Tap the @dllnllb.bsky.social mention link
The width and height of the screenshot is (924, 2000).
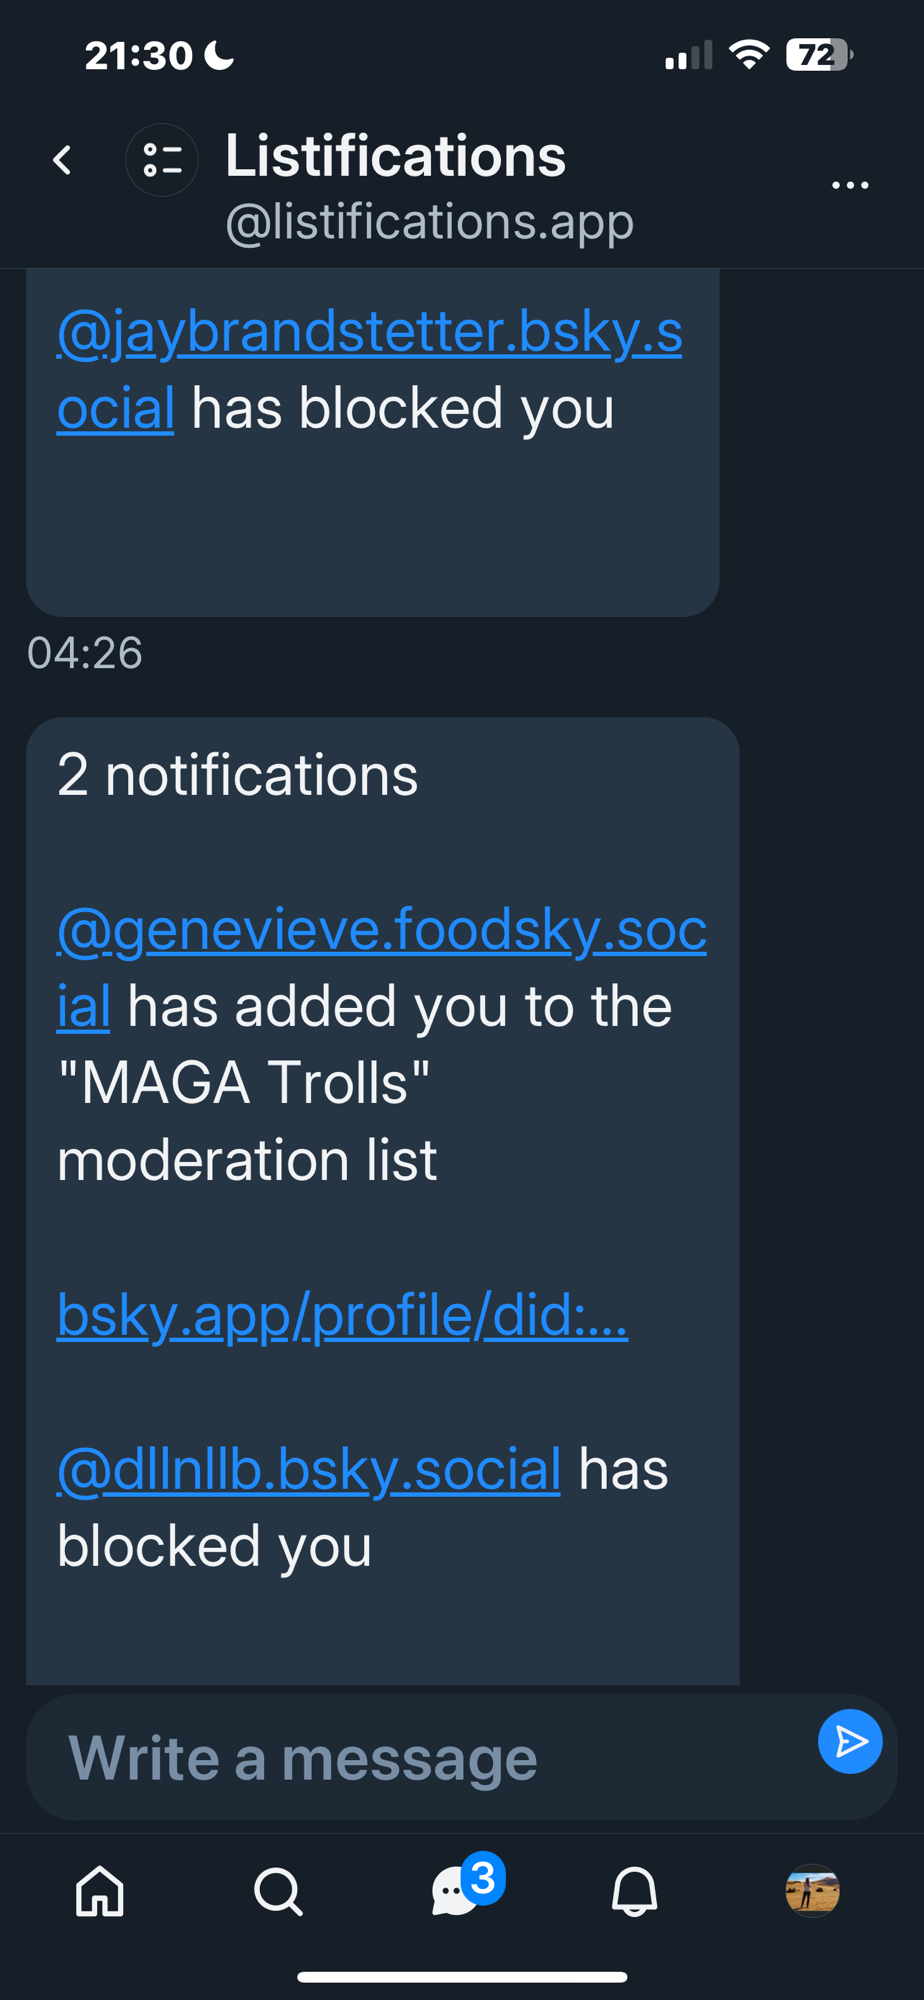click(308, 1469)
